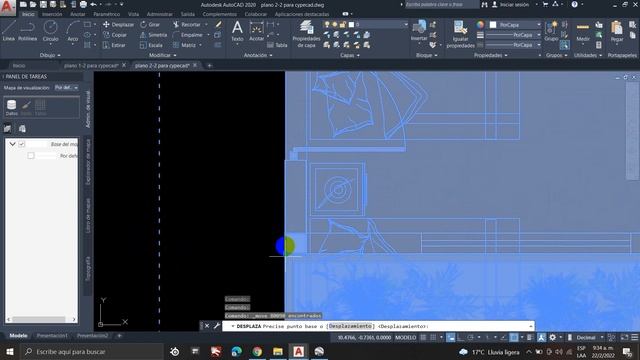Open the Administrar ribbon tab
Image resolution: width=640 pixels, height=360 pixels.
[x=160, y=14]
